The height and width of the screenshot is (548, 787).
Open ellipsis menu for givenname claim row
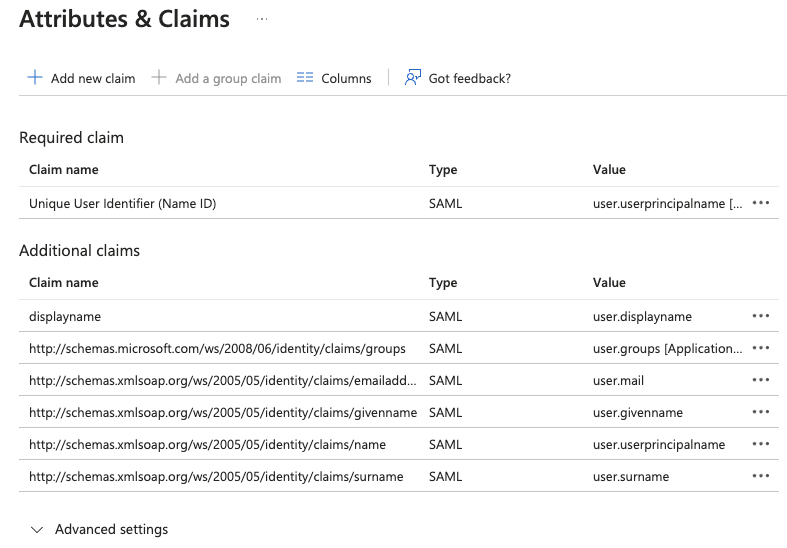pos(761,412)
